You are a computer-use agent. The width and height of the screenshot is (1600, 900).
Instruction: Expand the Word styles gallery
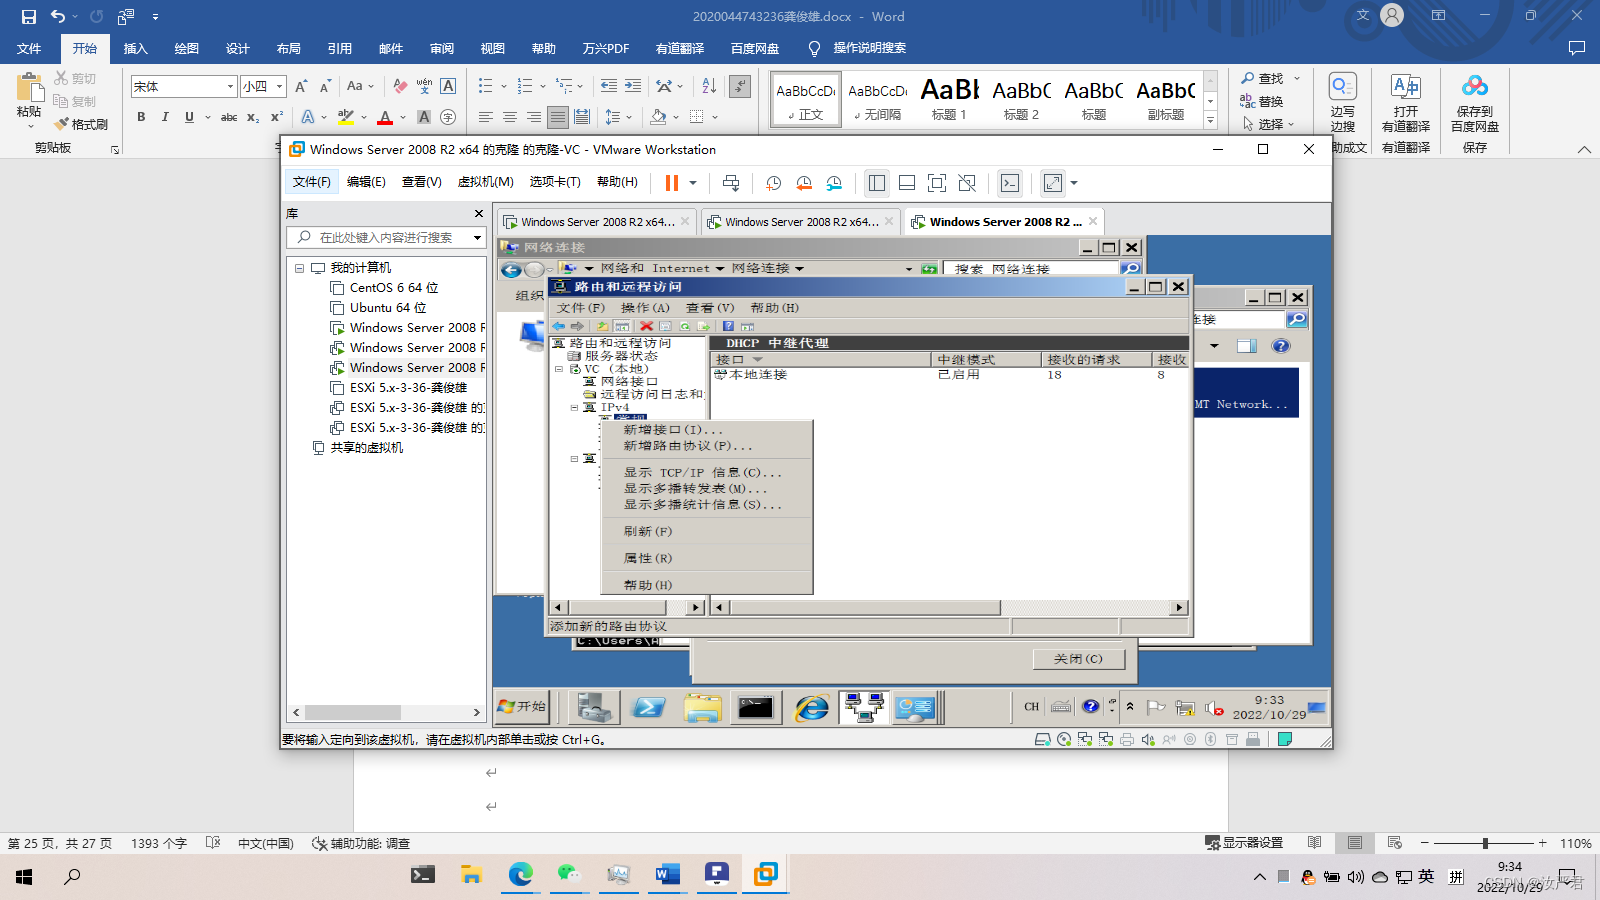(1210, 121)
